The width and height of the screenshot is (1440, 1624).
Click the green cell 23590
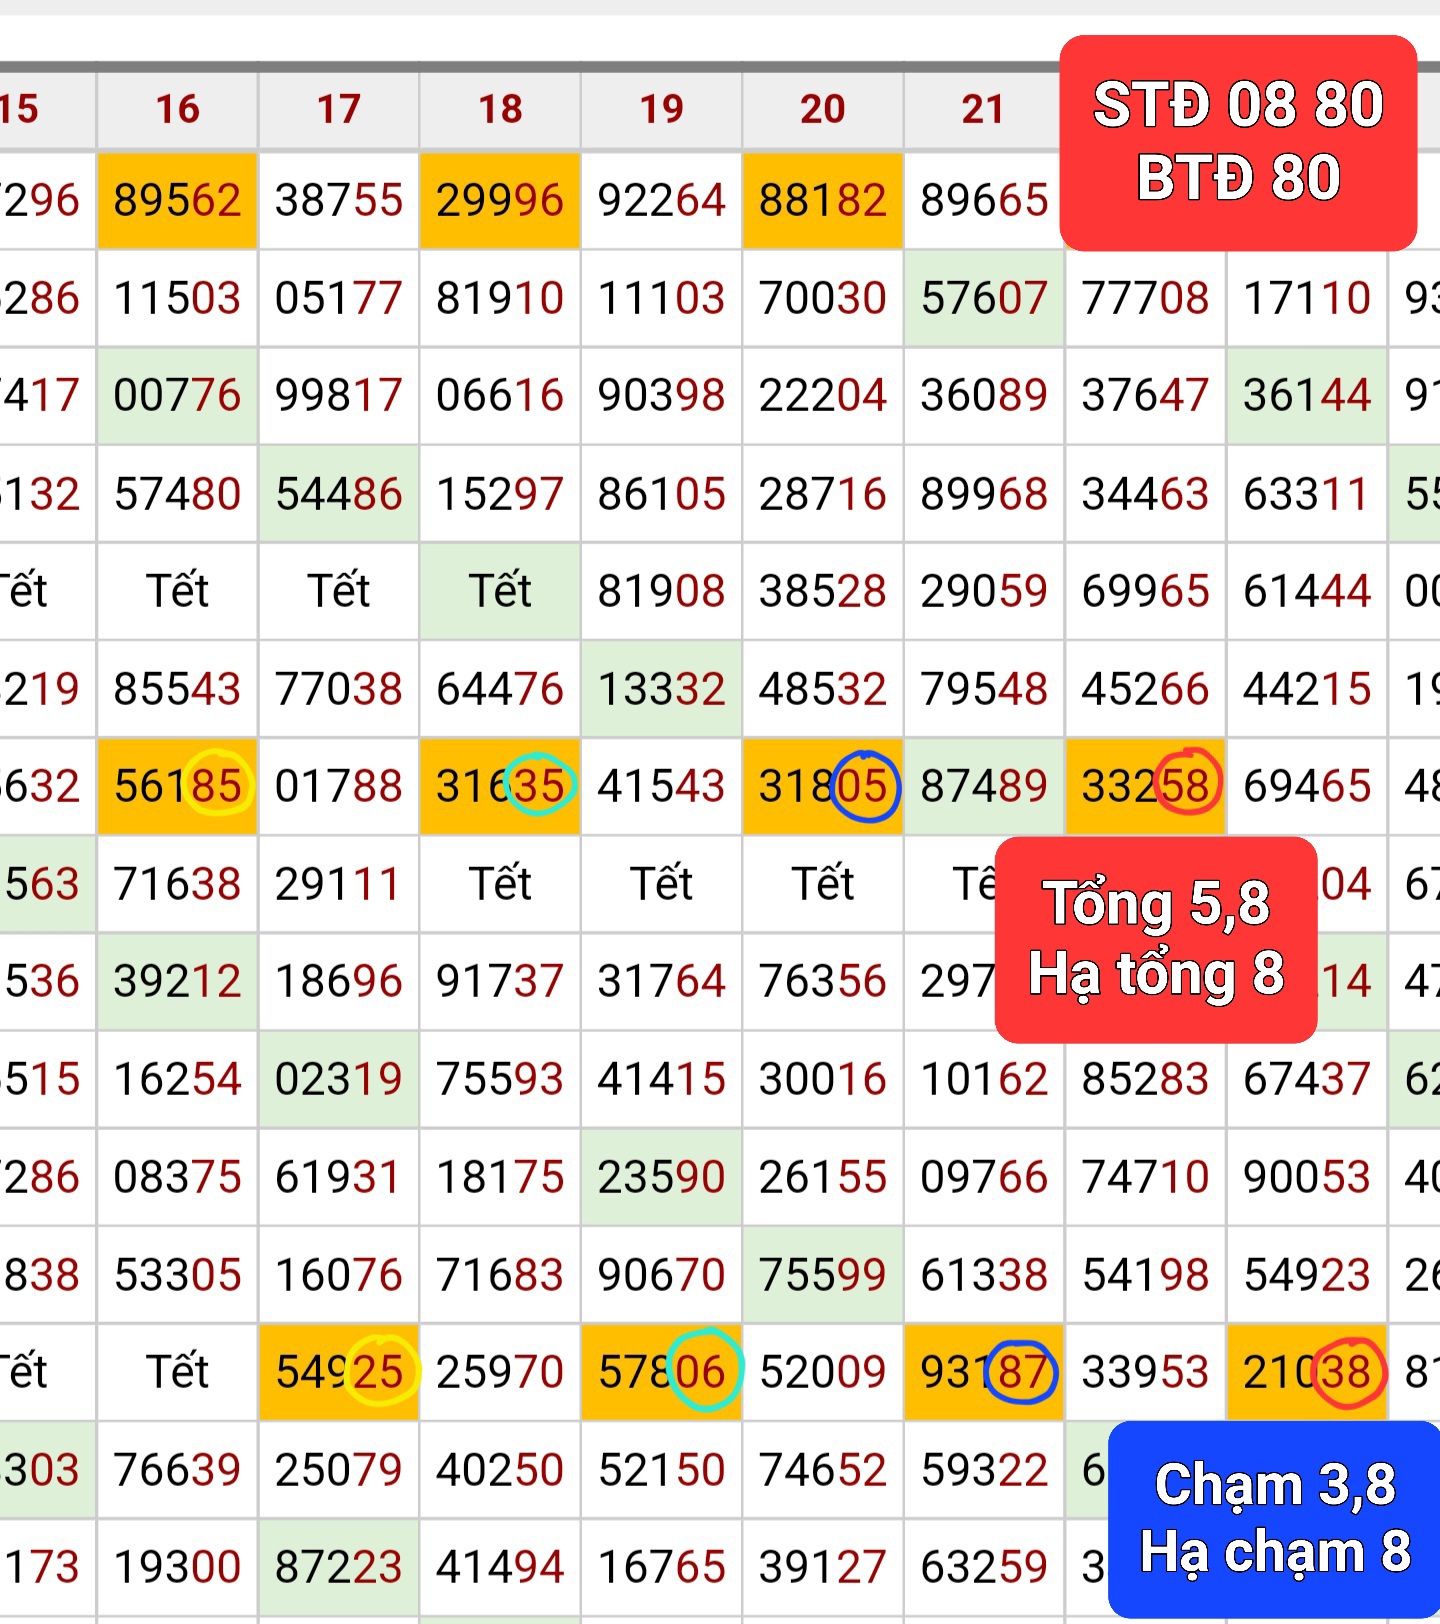(661, 1177)
